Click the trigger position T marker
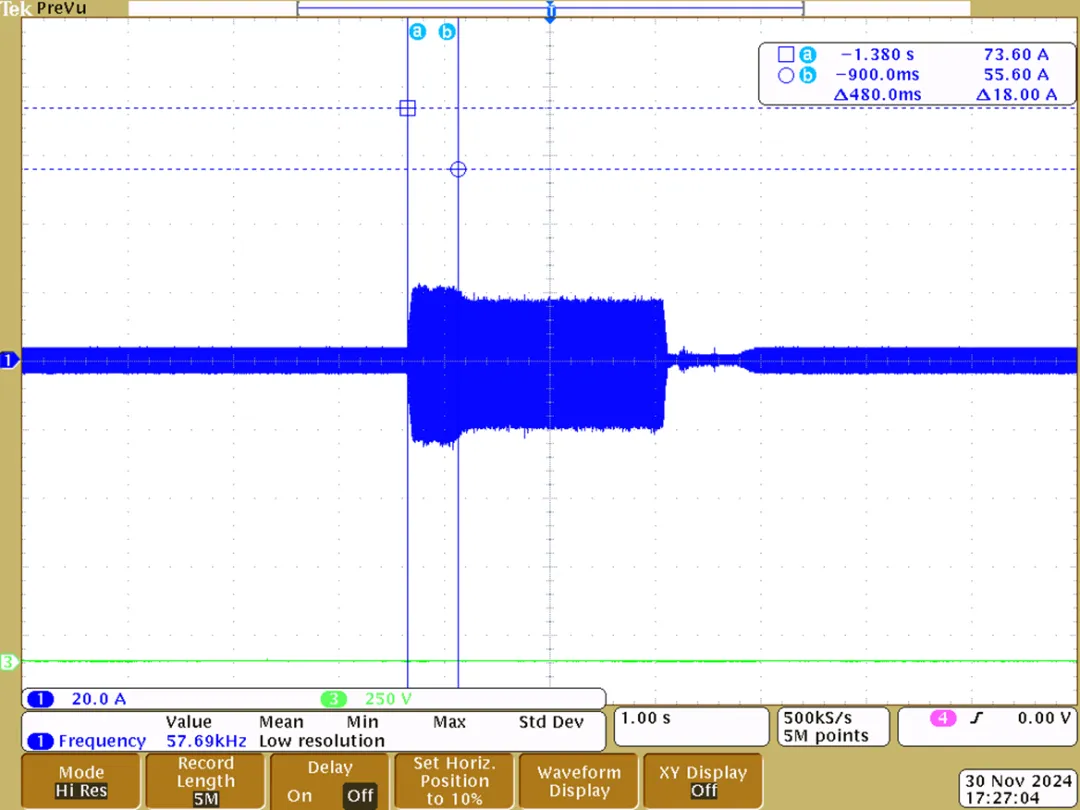1080x810 pixels. coord(550,13)
